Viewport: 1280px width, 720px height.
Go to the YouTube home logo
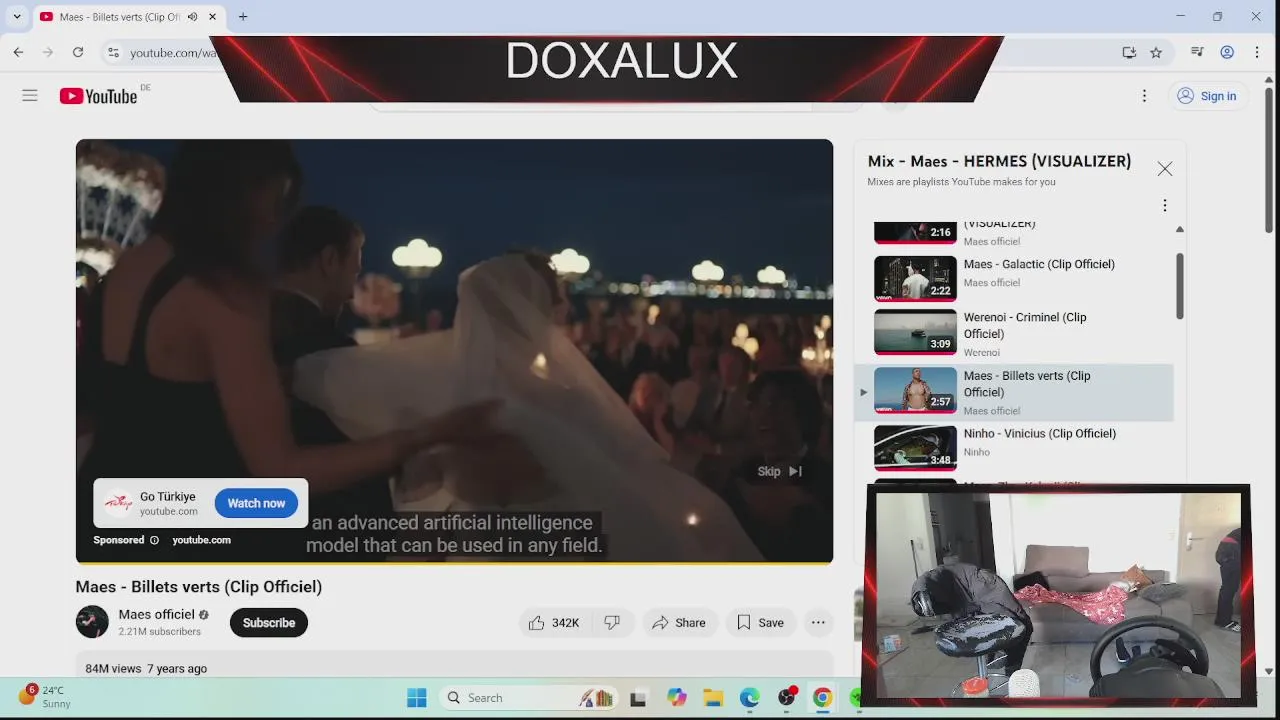coord(98,96)
